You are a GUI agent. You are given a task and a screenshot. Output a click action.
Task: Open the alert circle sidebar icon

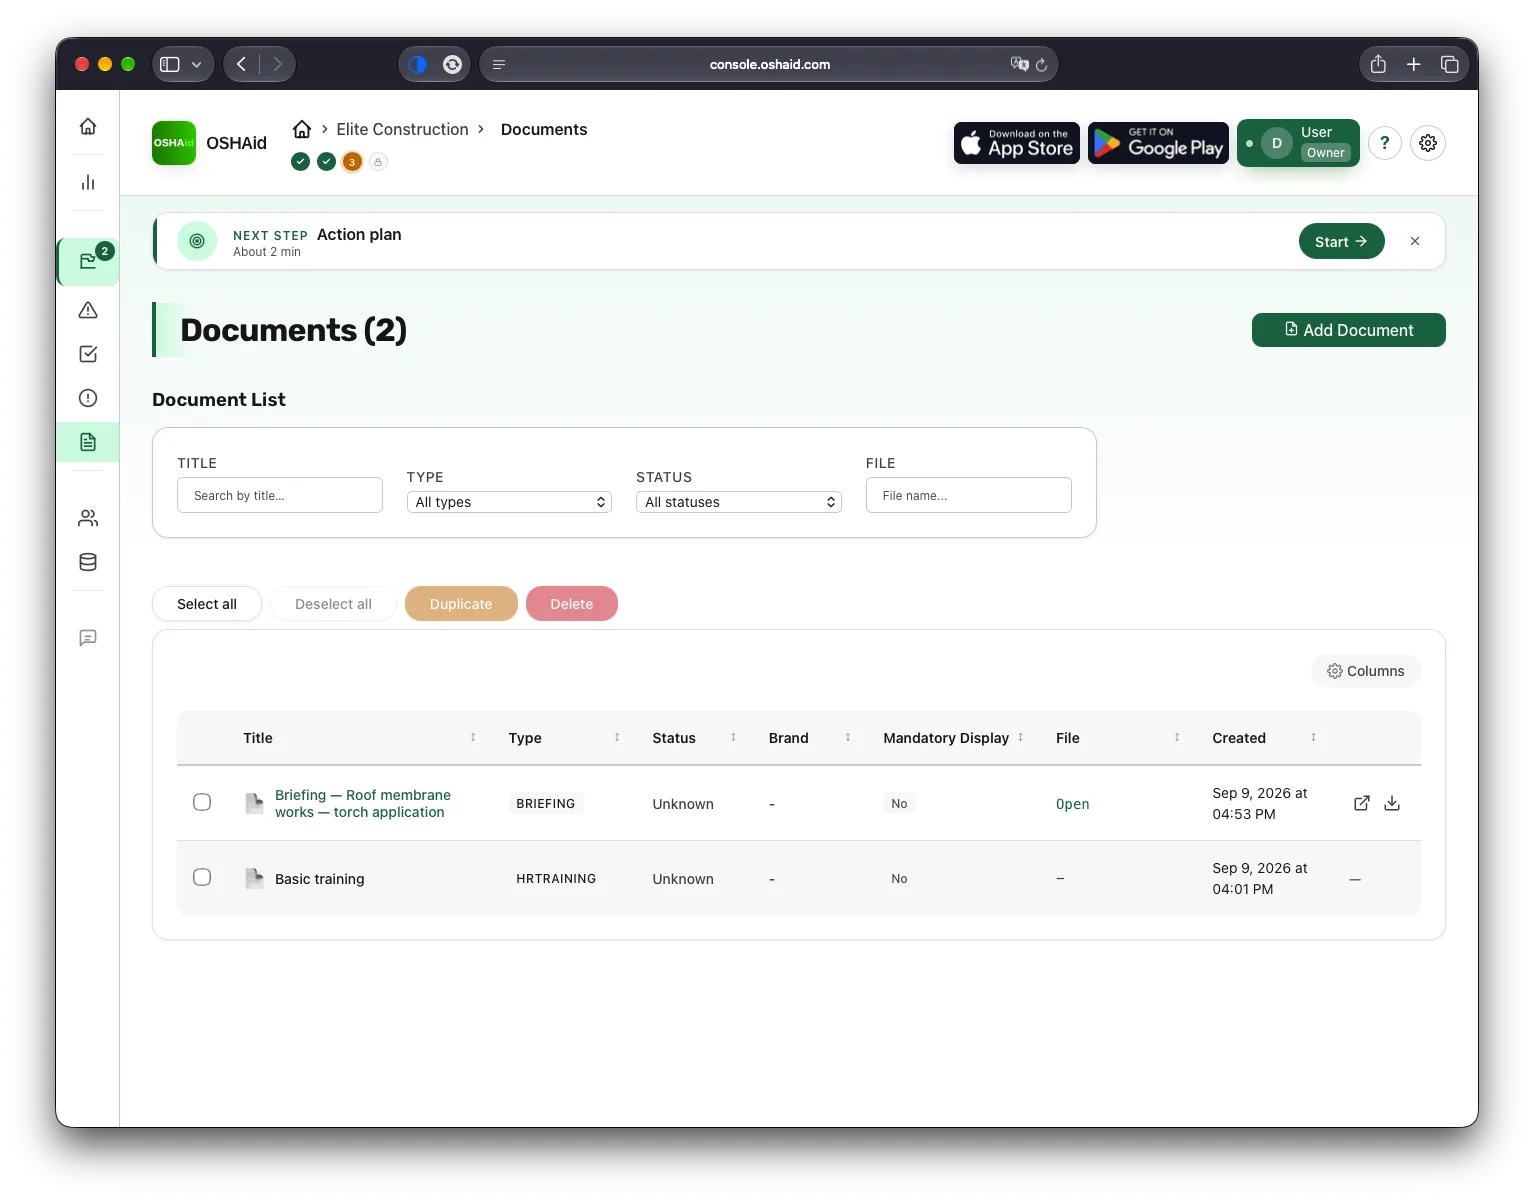[88, 398]
